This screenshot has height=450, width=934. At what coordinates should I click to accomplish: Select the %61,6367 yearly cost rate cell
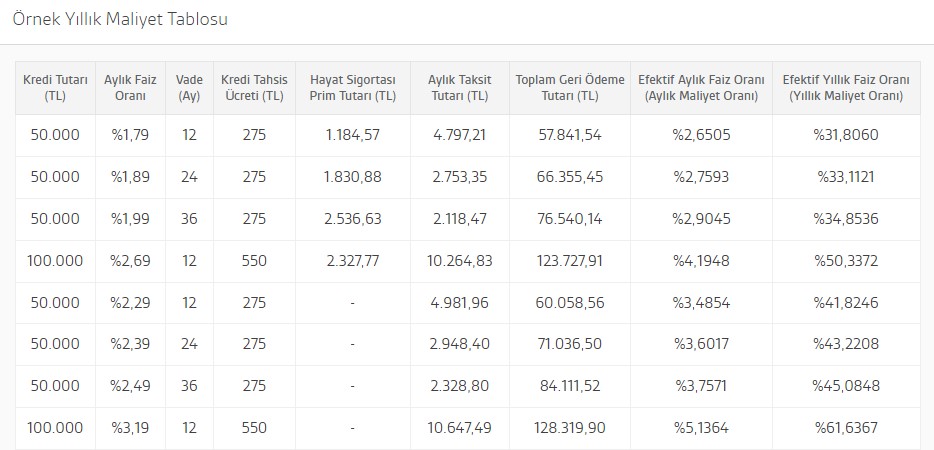tap(846, 428)
